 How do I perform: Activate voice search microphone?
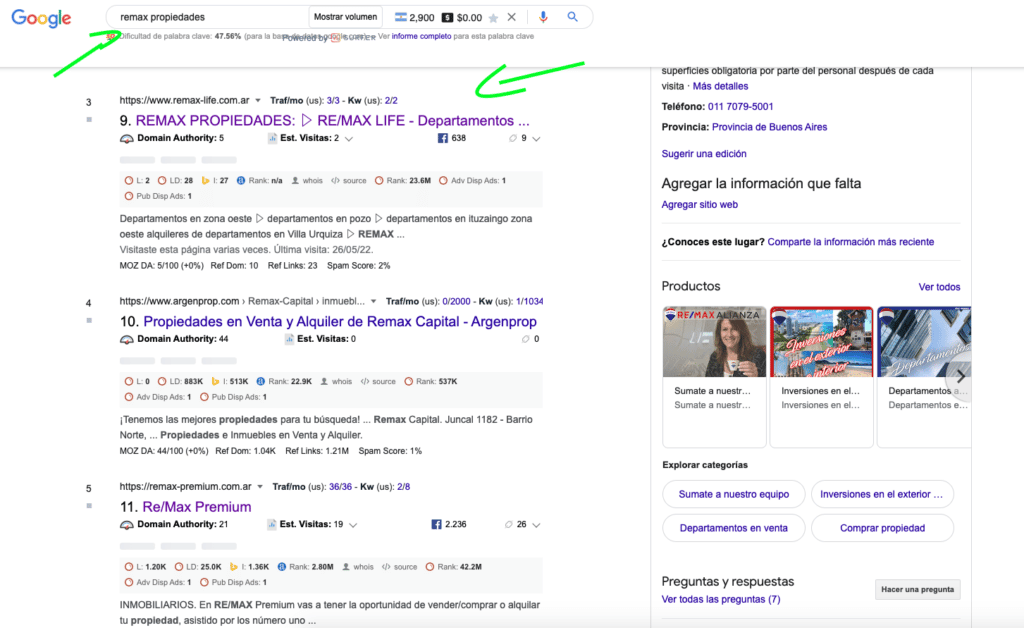click(x=543, y=17)
